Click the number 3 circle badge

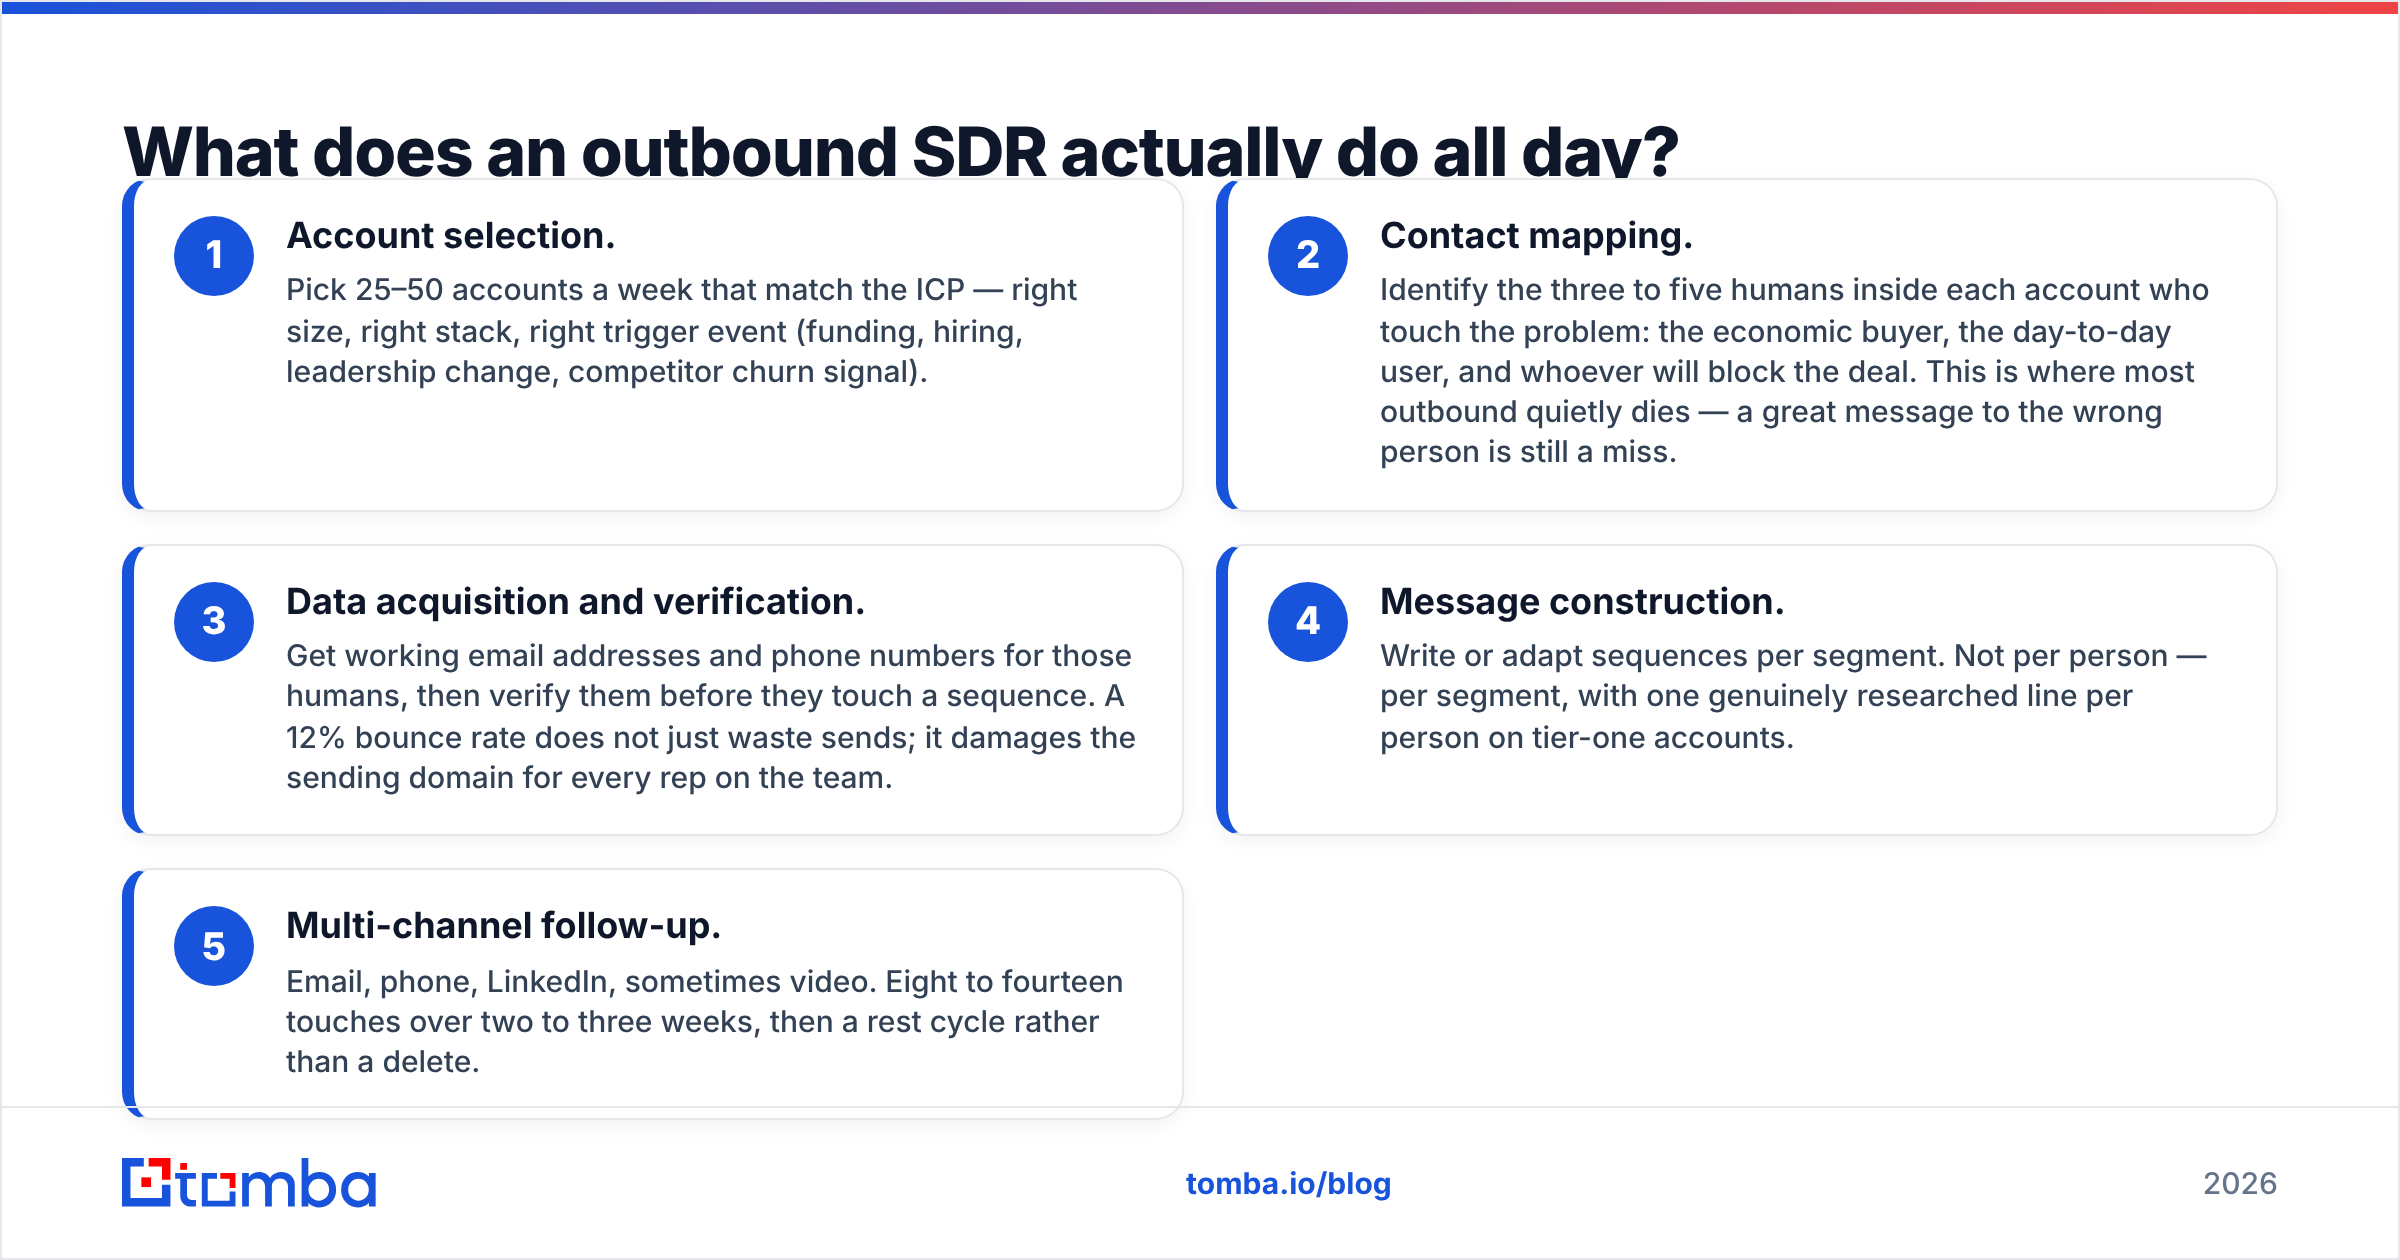(214, 622)
